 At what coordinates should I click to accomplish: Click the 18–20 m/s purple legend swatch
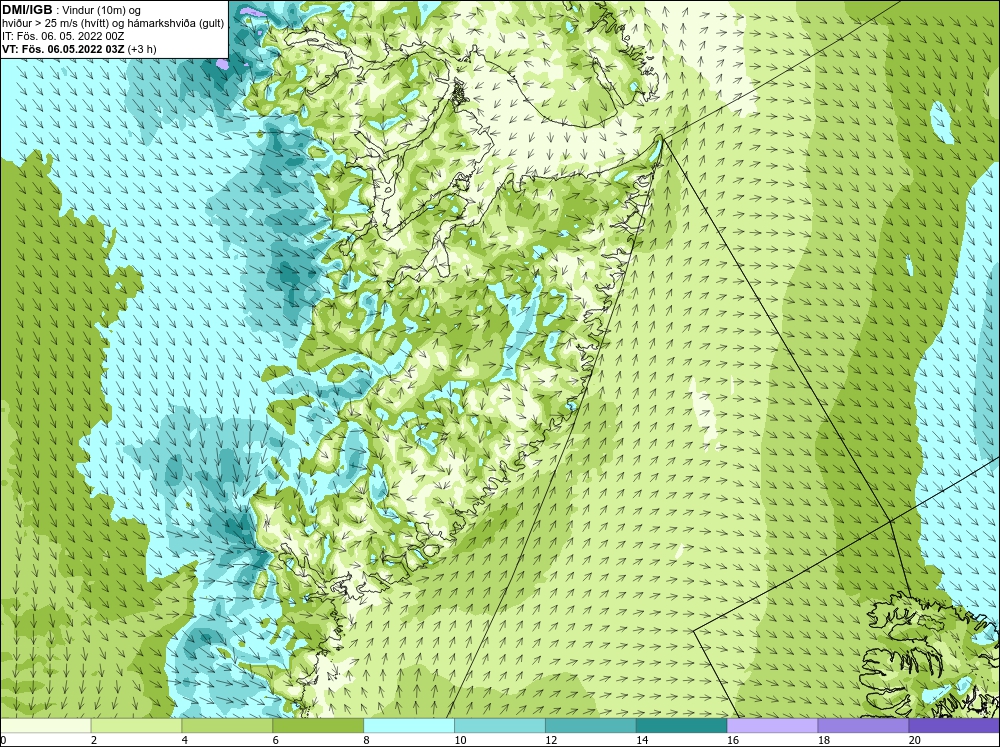point(863,726)
